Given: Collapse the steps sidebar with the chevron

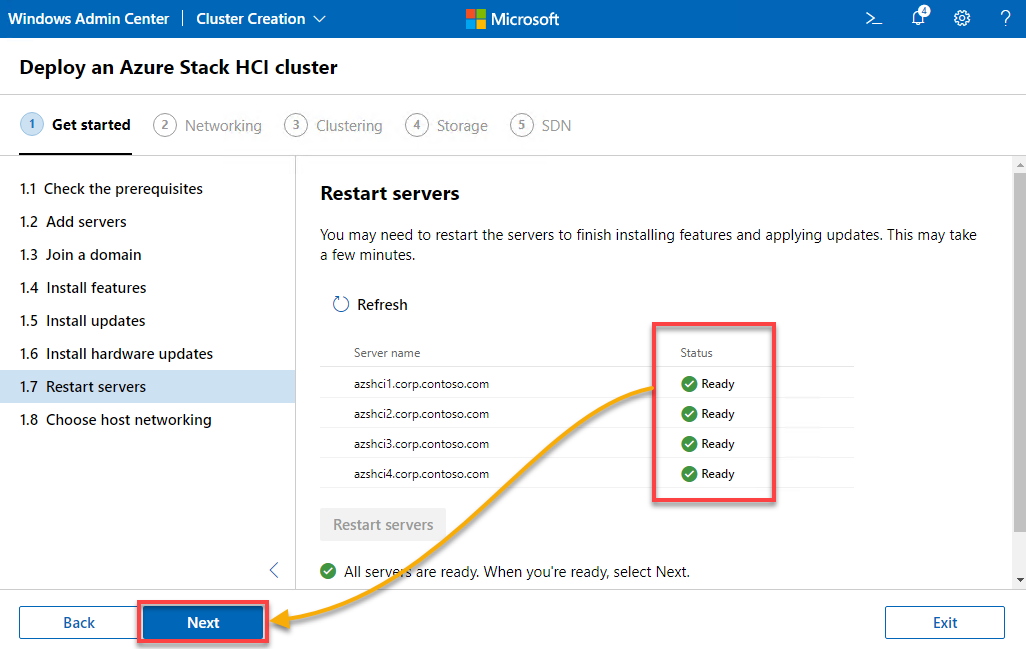Looking at the screenshot, I should click(x=274, y=570).
